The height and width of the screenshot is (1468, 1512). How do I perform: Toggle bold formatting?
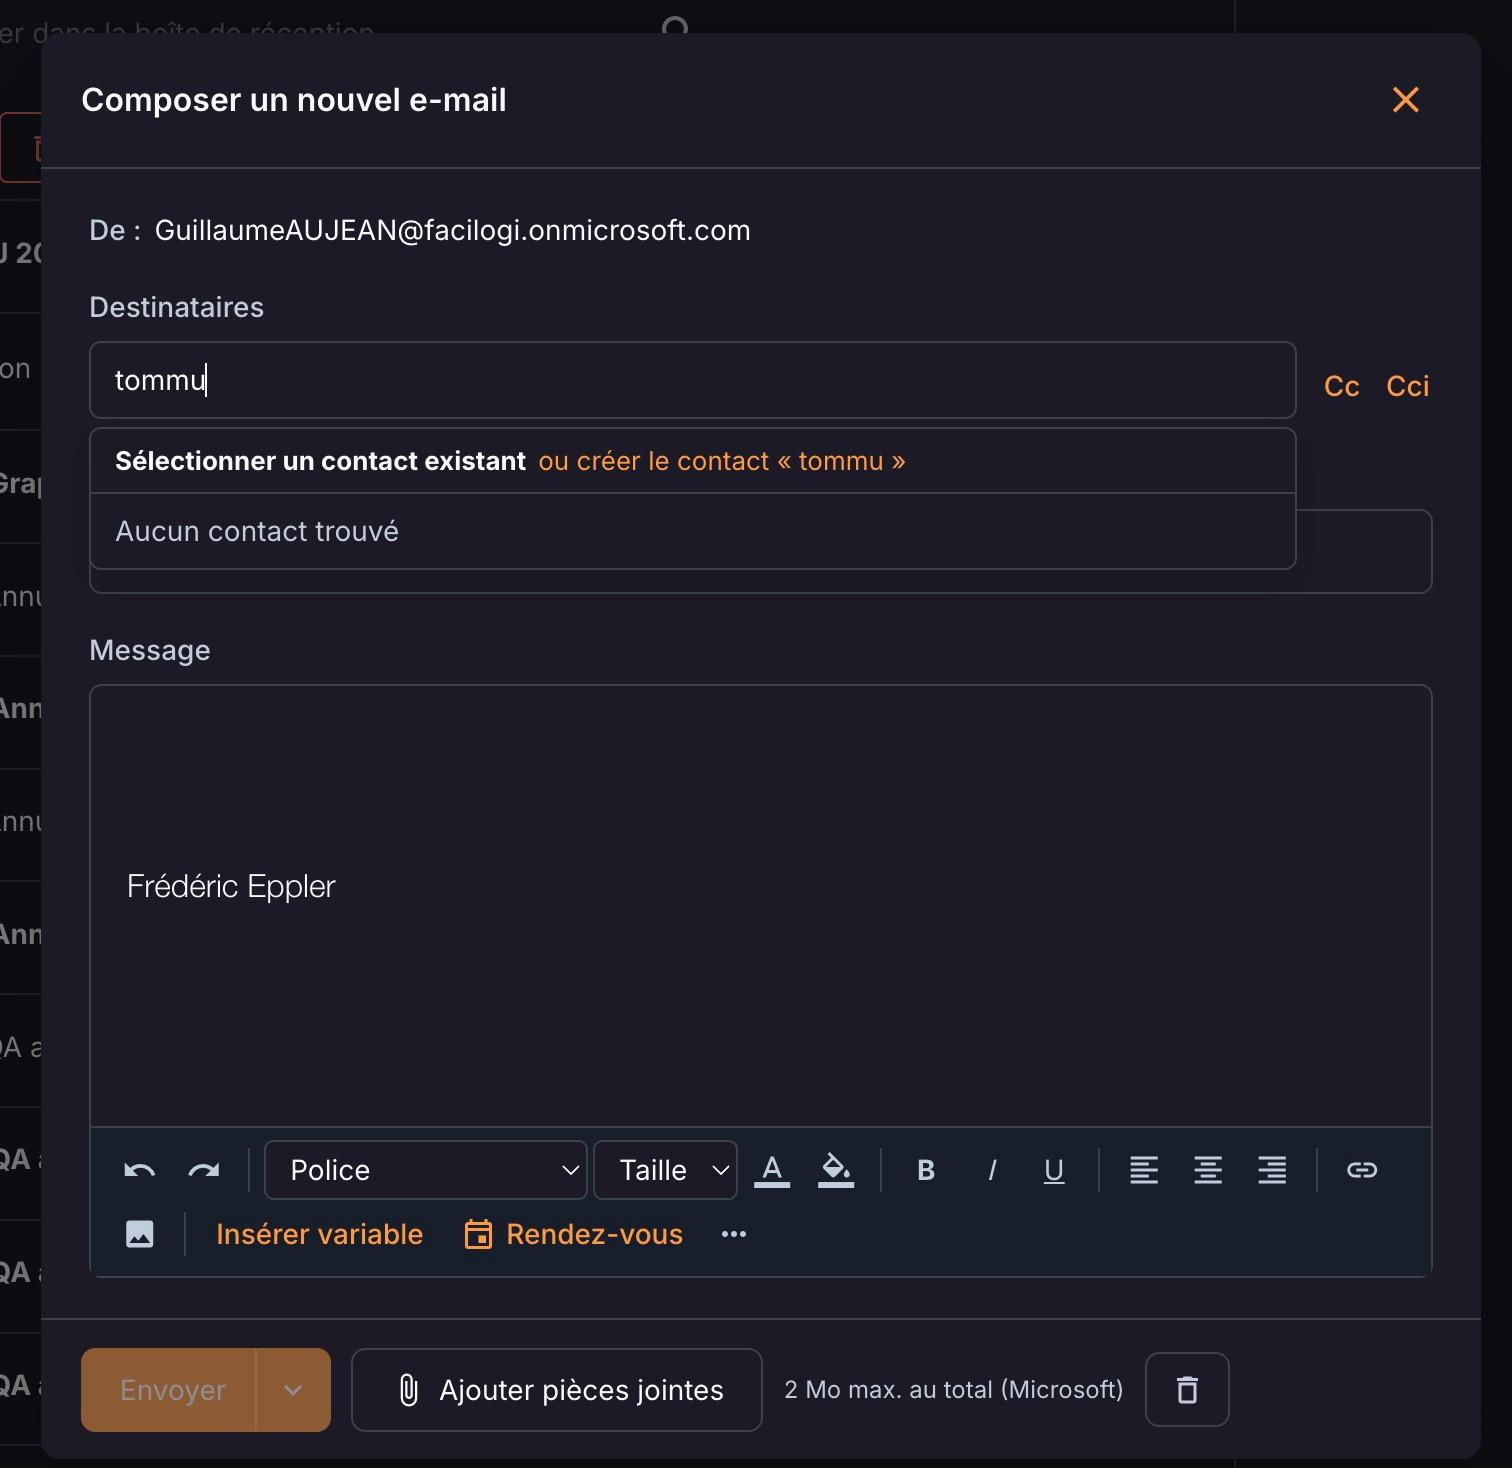(x=926, y=1170)
